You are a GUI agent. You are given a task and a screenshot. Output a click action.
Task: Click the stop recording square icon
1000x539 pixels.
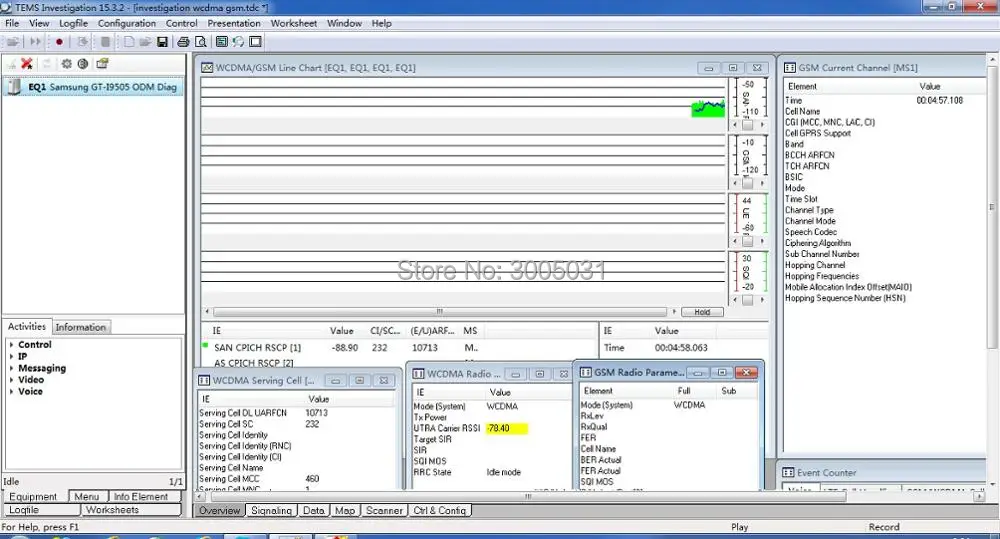pyautogui.click(x=105, y=42)
